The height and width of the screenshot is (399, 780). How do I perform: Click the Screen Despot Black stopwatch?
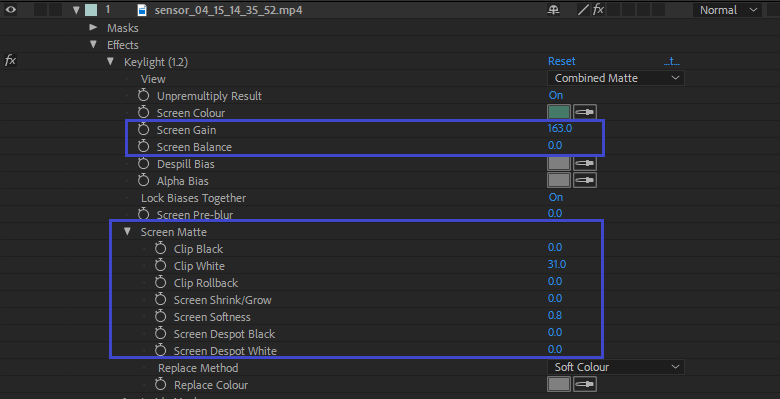click(x=160, y=333)
